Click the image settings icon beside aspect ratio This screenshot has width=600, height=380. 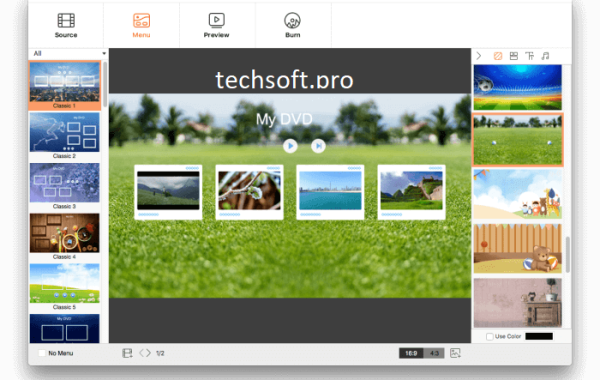(455, 353)
